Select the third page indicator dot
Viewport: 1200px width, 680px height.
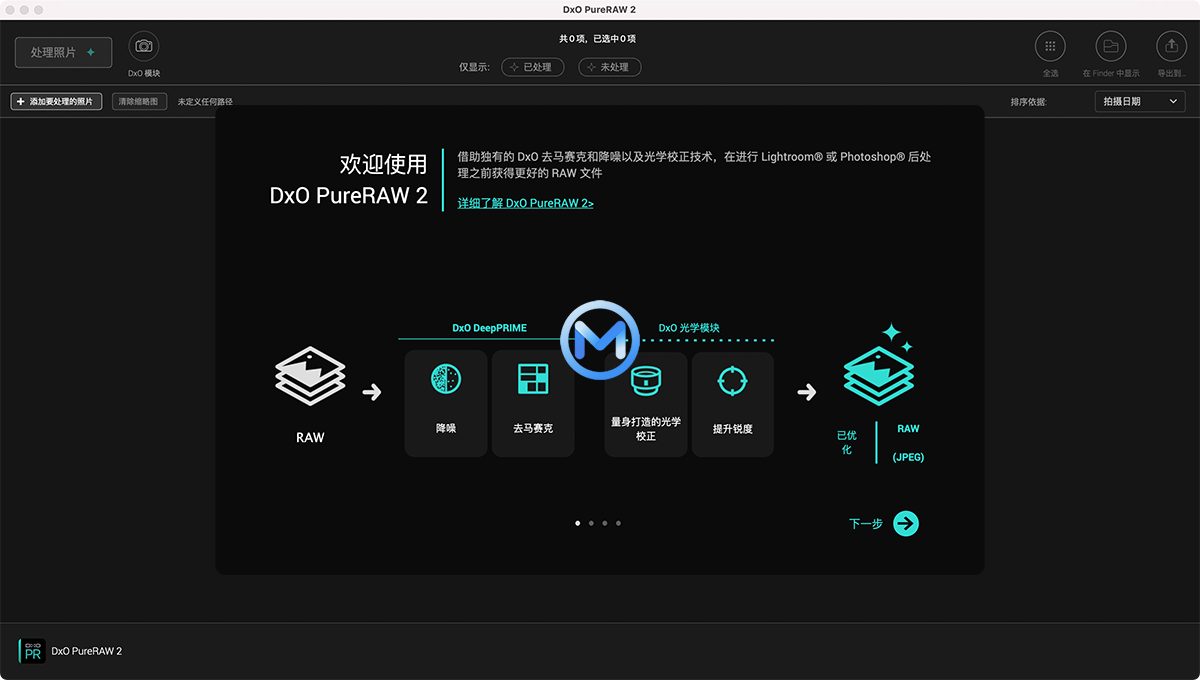(605, 523)
